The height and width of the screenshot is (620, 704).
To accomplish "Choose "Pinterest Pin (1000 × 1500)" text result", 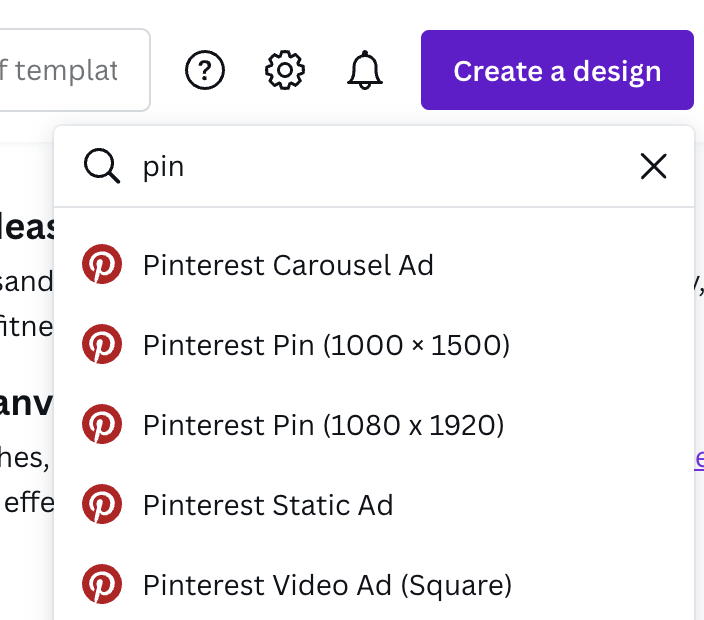I will pyautogui.click(x=326, y=345).
